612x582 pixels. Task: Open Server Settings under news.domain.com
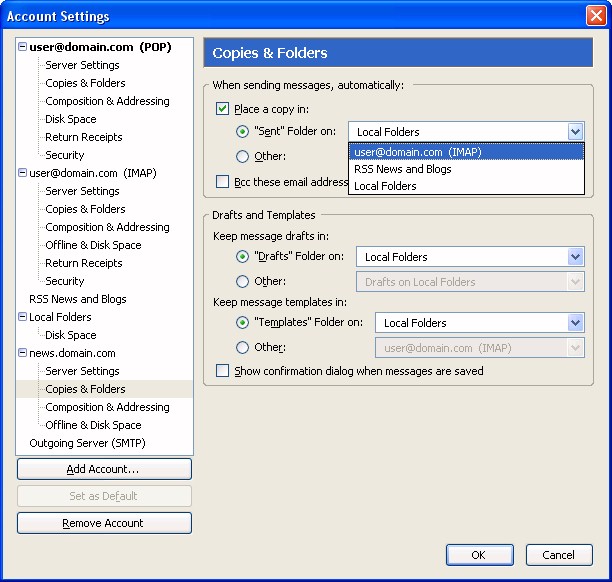pyautogui.click(x=82, y=371)
